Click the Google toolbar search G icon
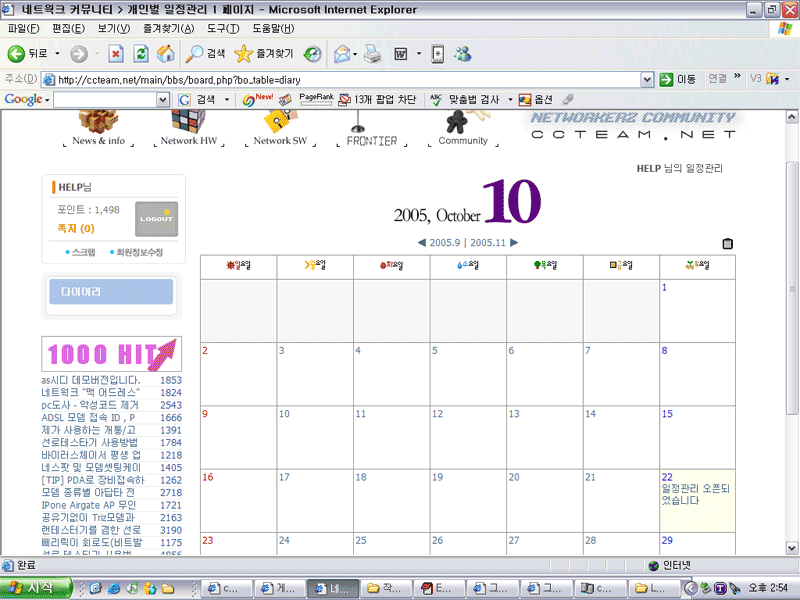Viewport: 800px width, 600px height. [184, 99]
